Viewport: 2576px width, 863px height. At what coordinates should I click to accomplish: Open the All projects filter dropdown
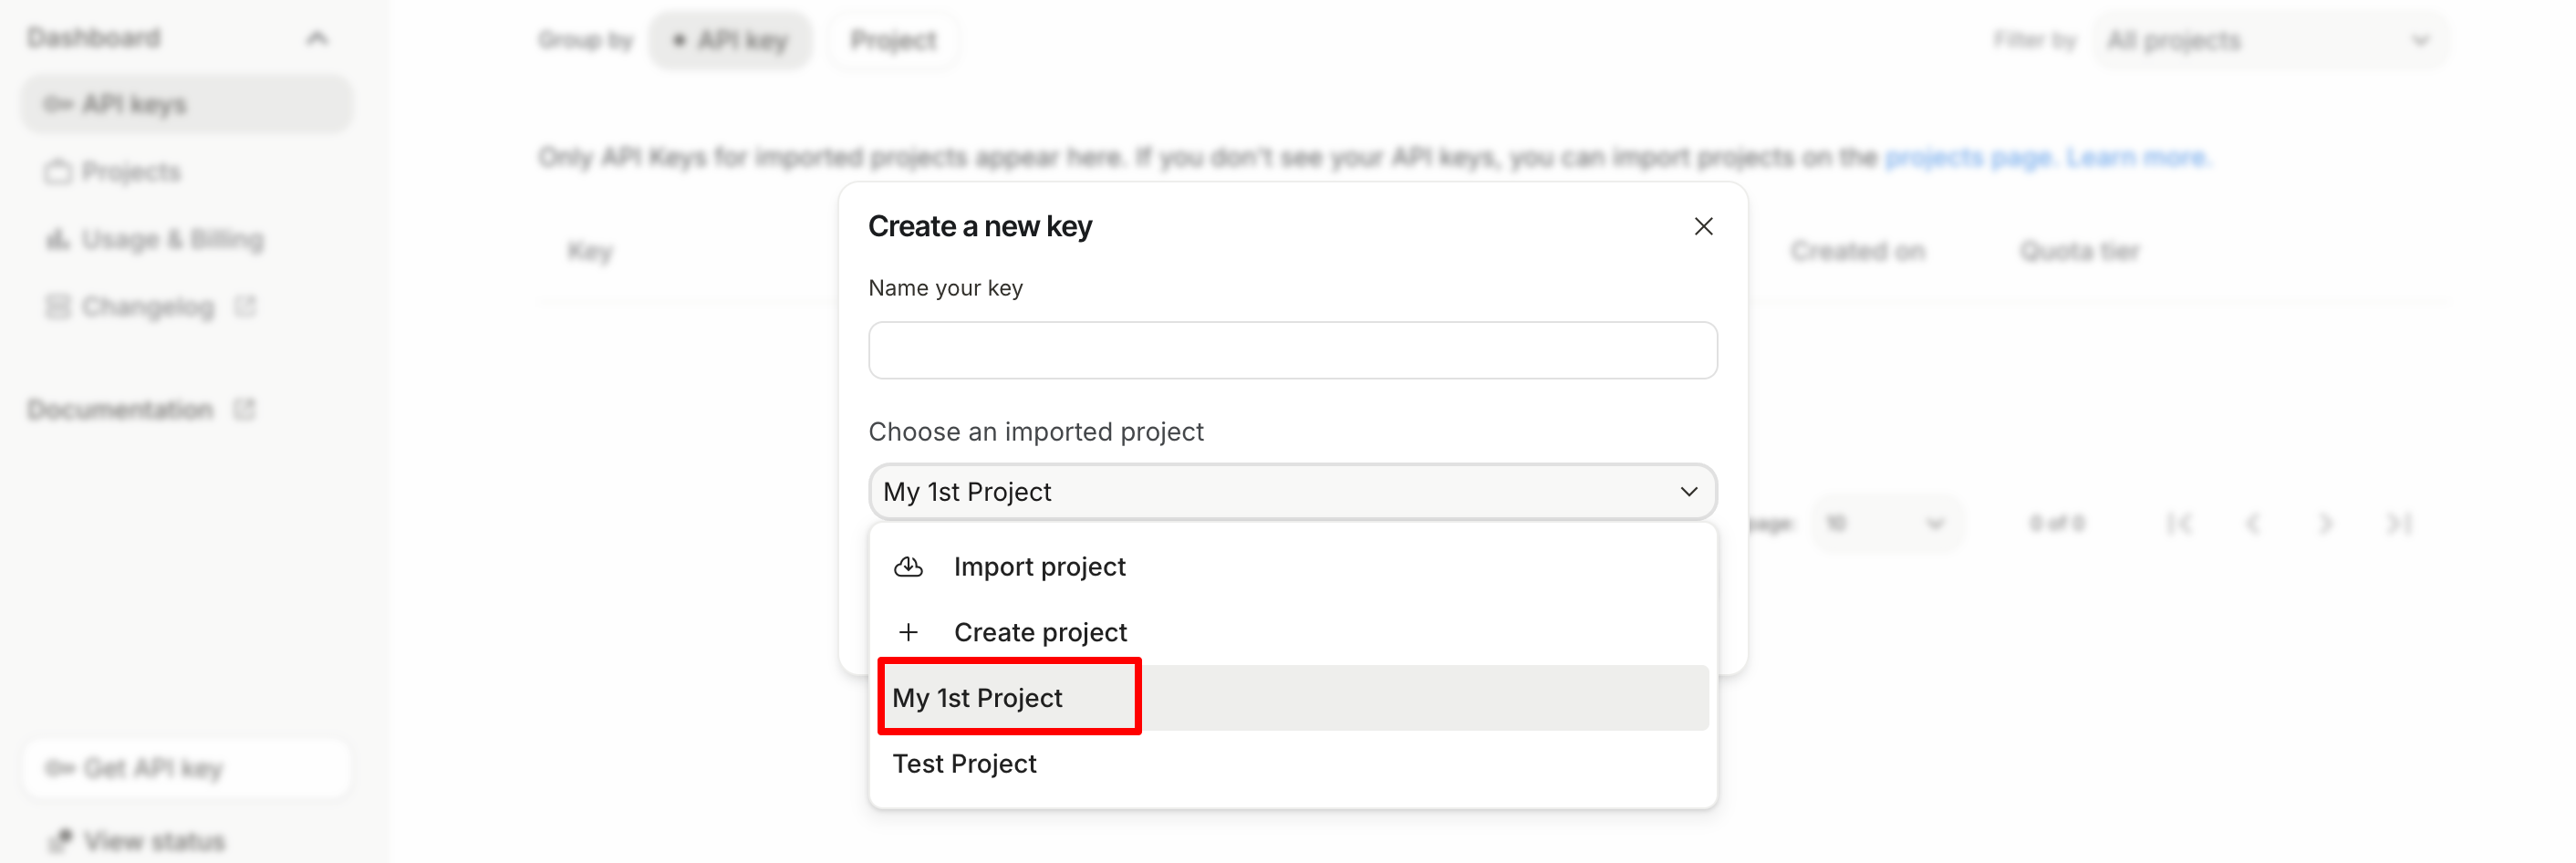[x=2268, y=40]
